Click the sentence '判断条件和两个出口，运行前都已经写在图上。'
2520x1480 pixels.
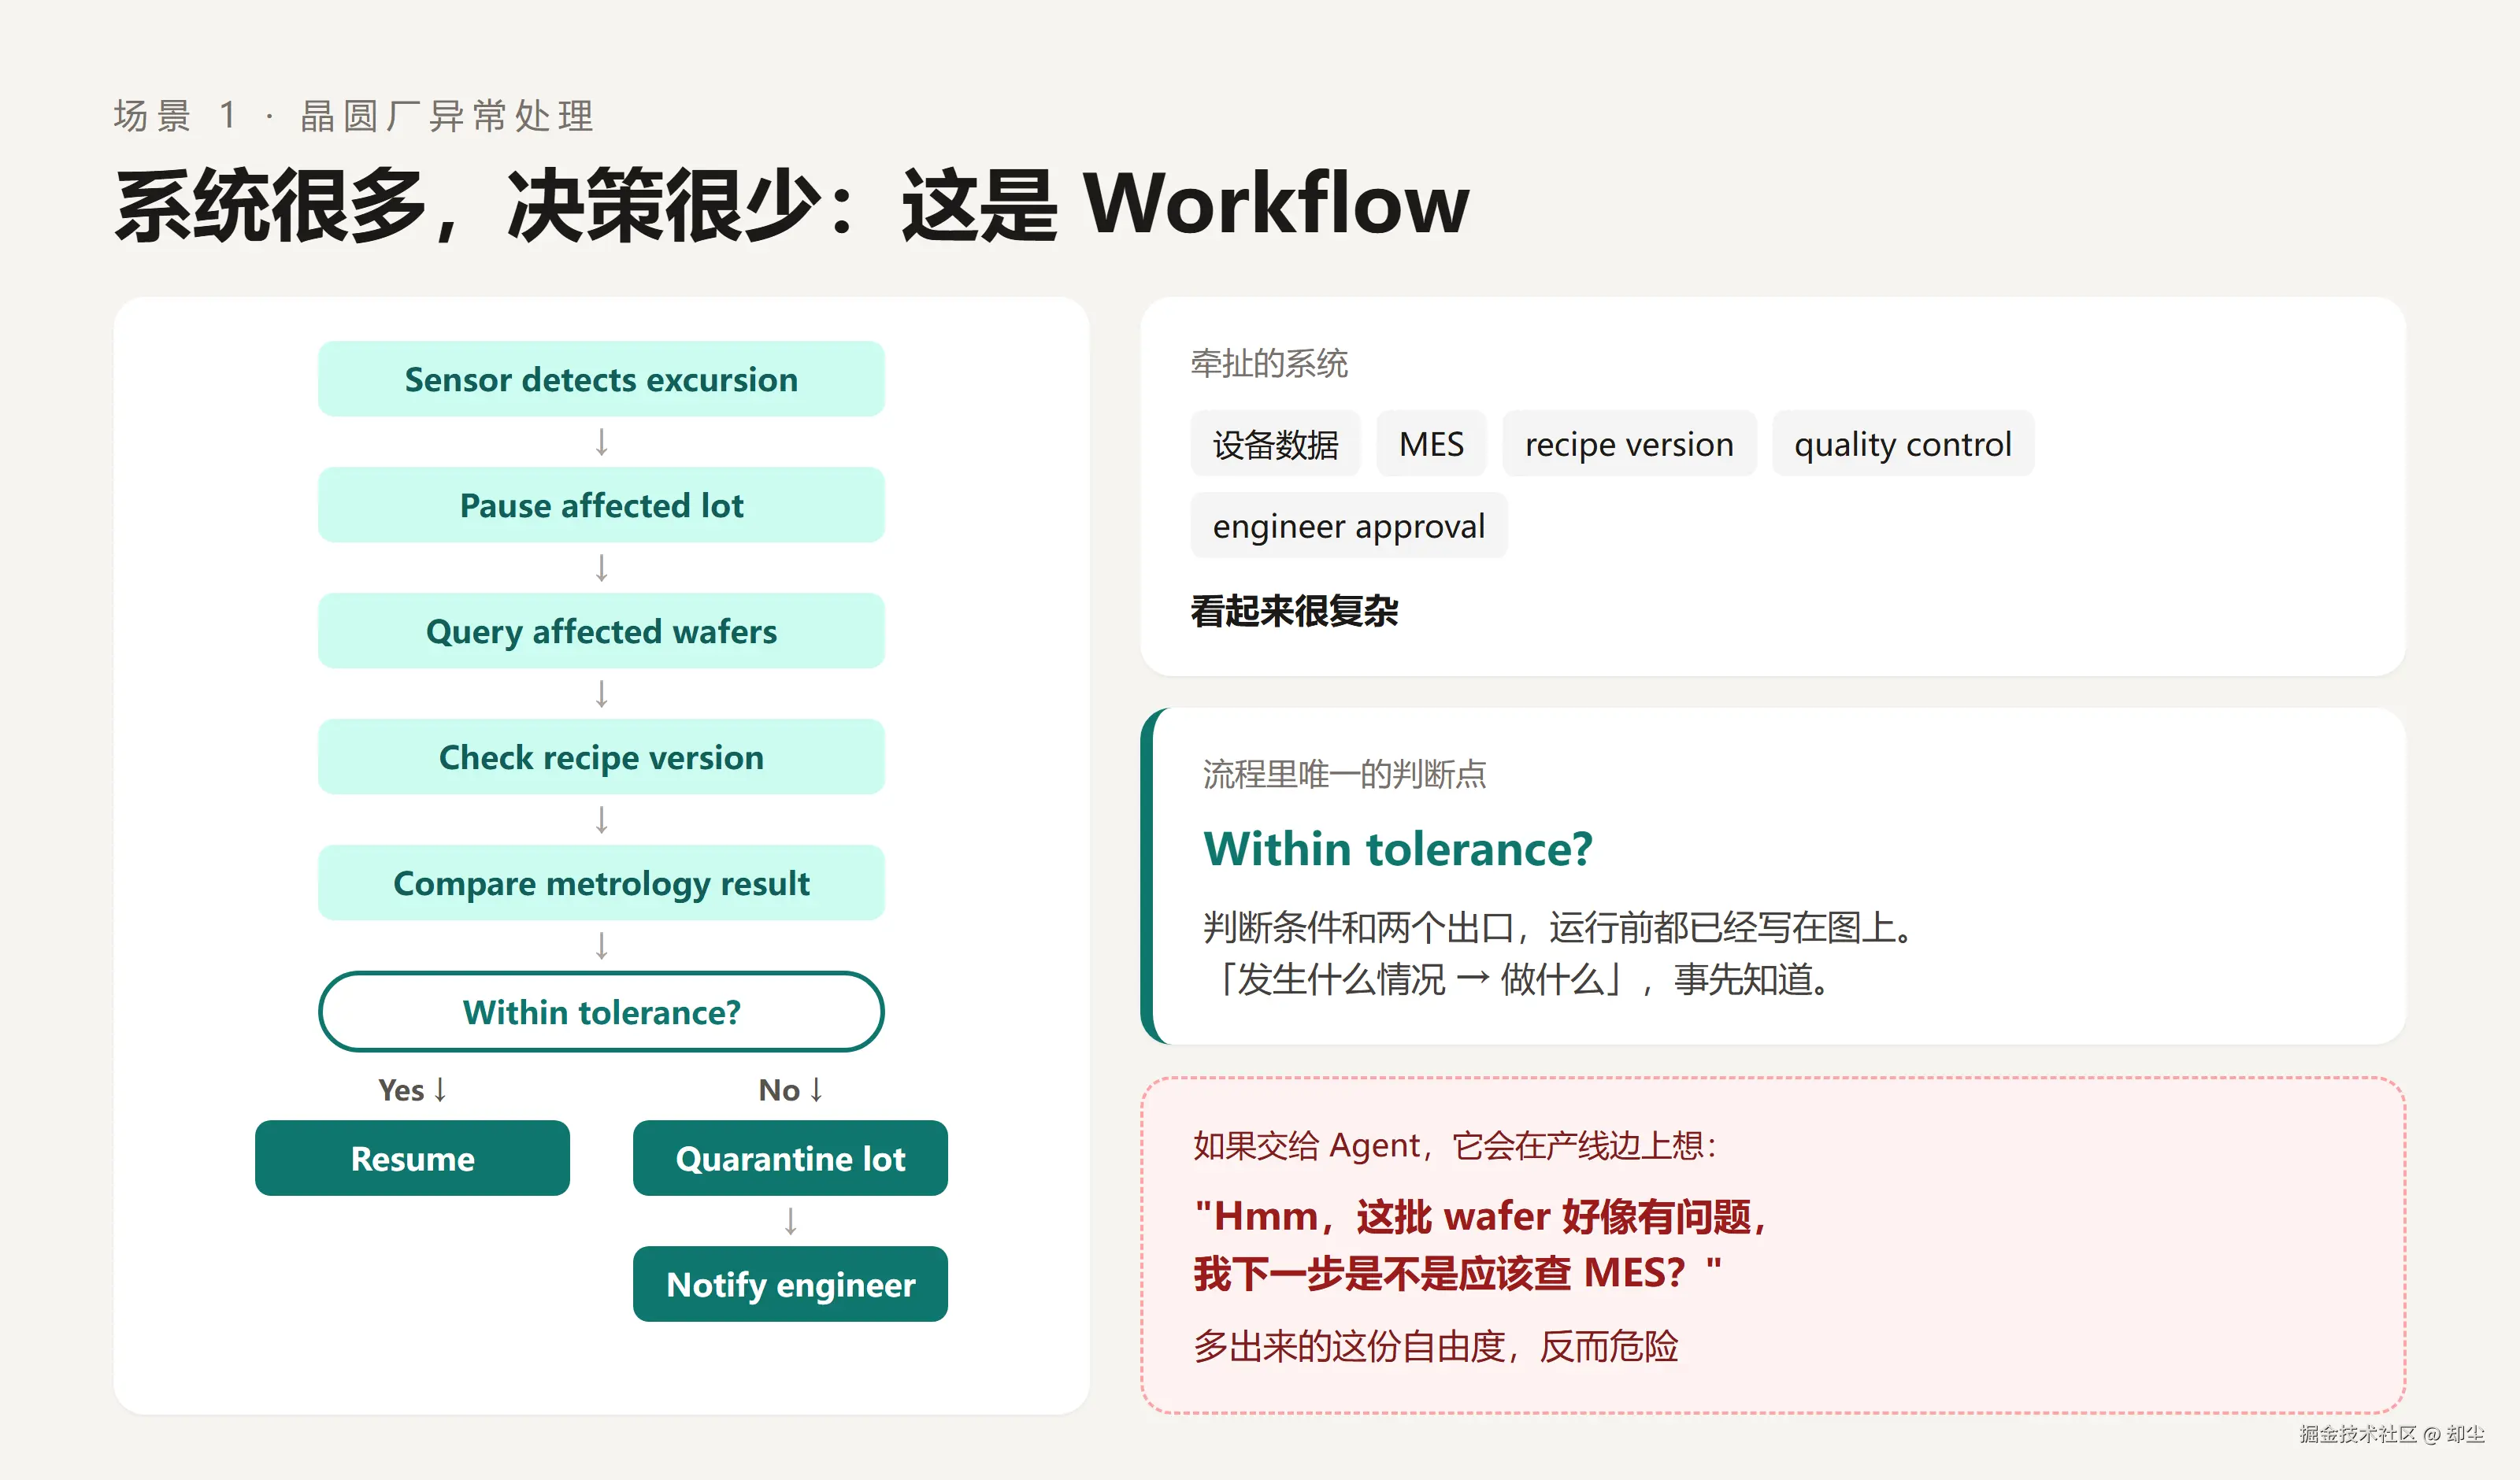[1558, 927]
